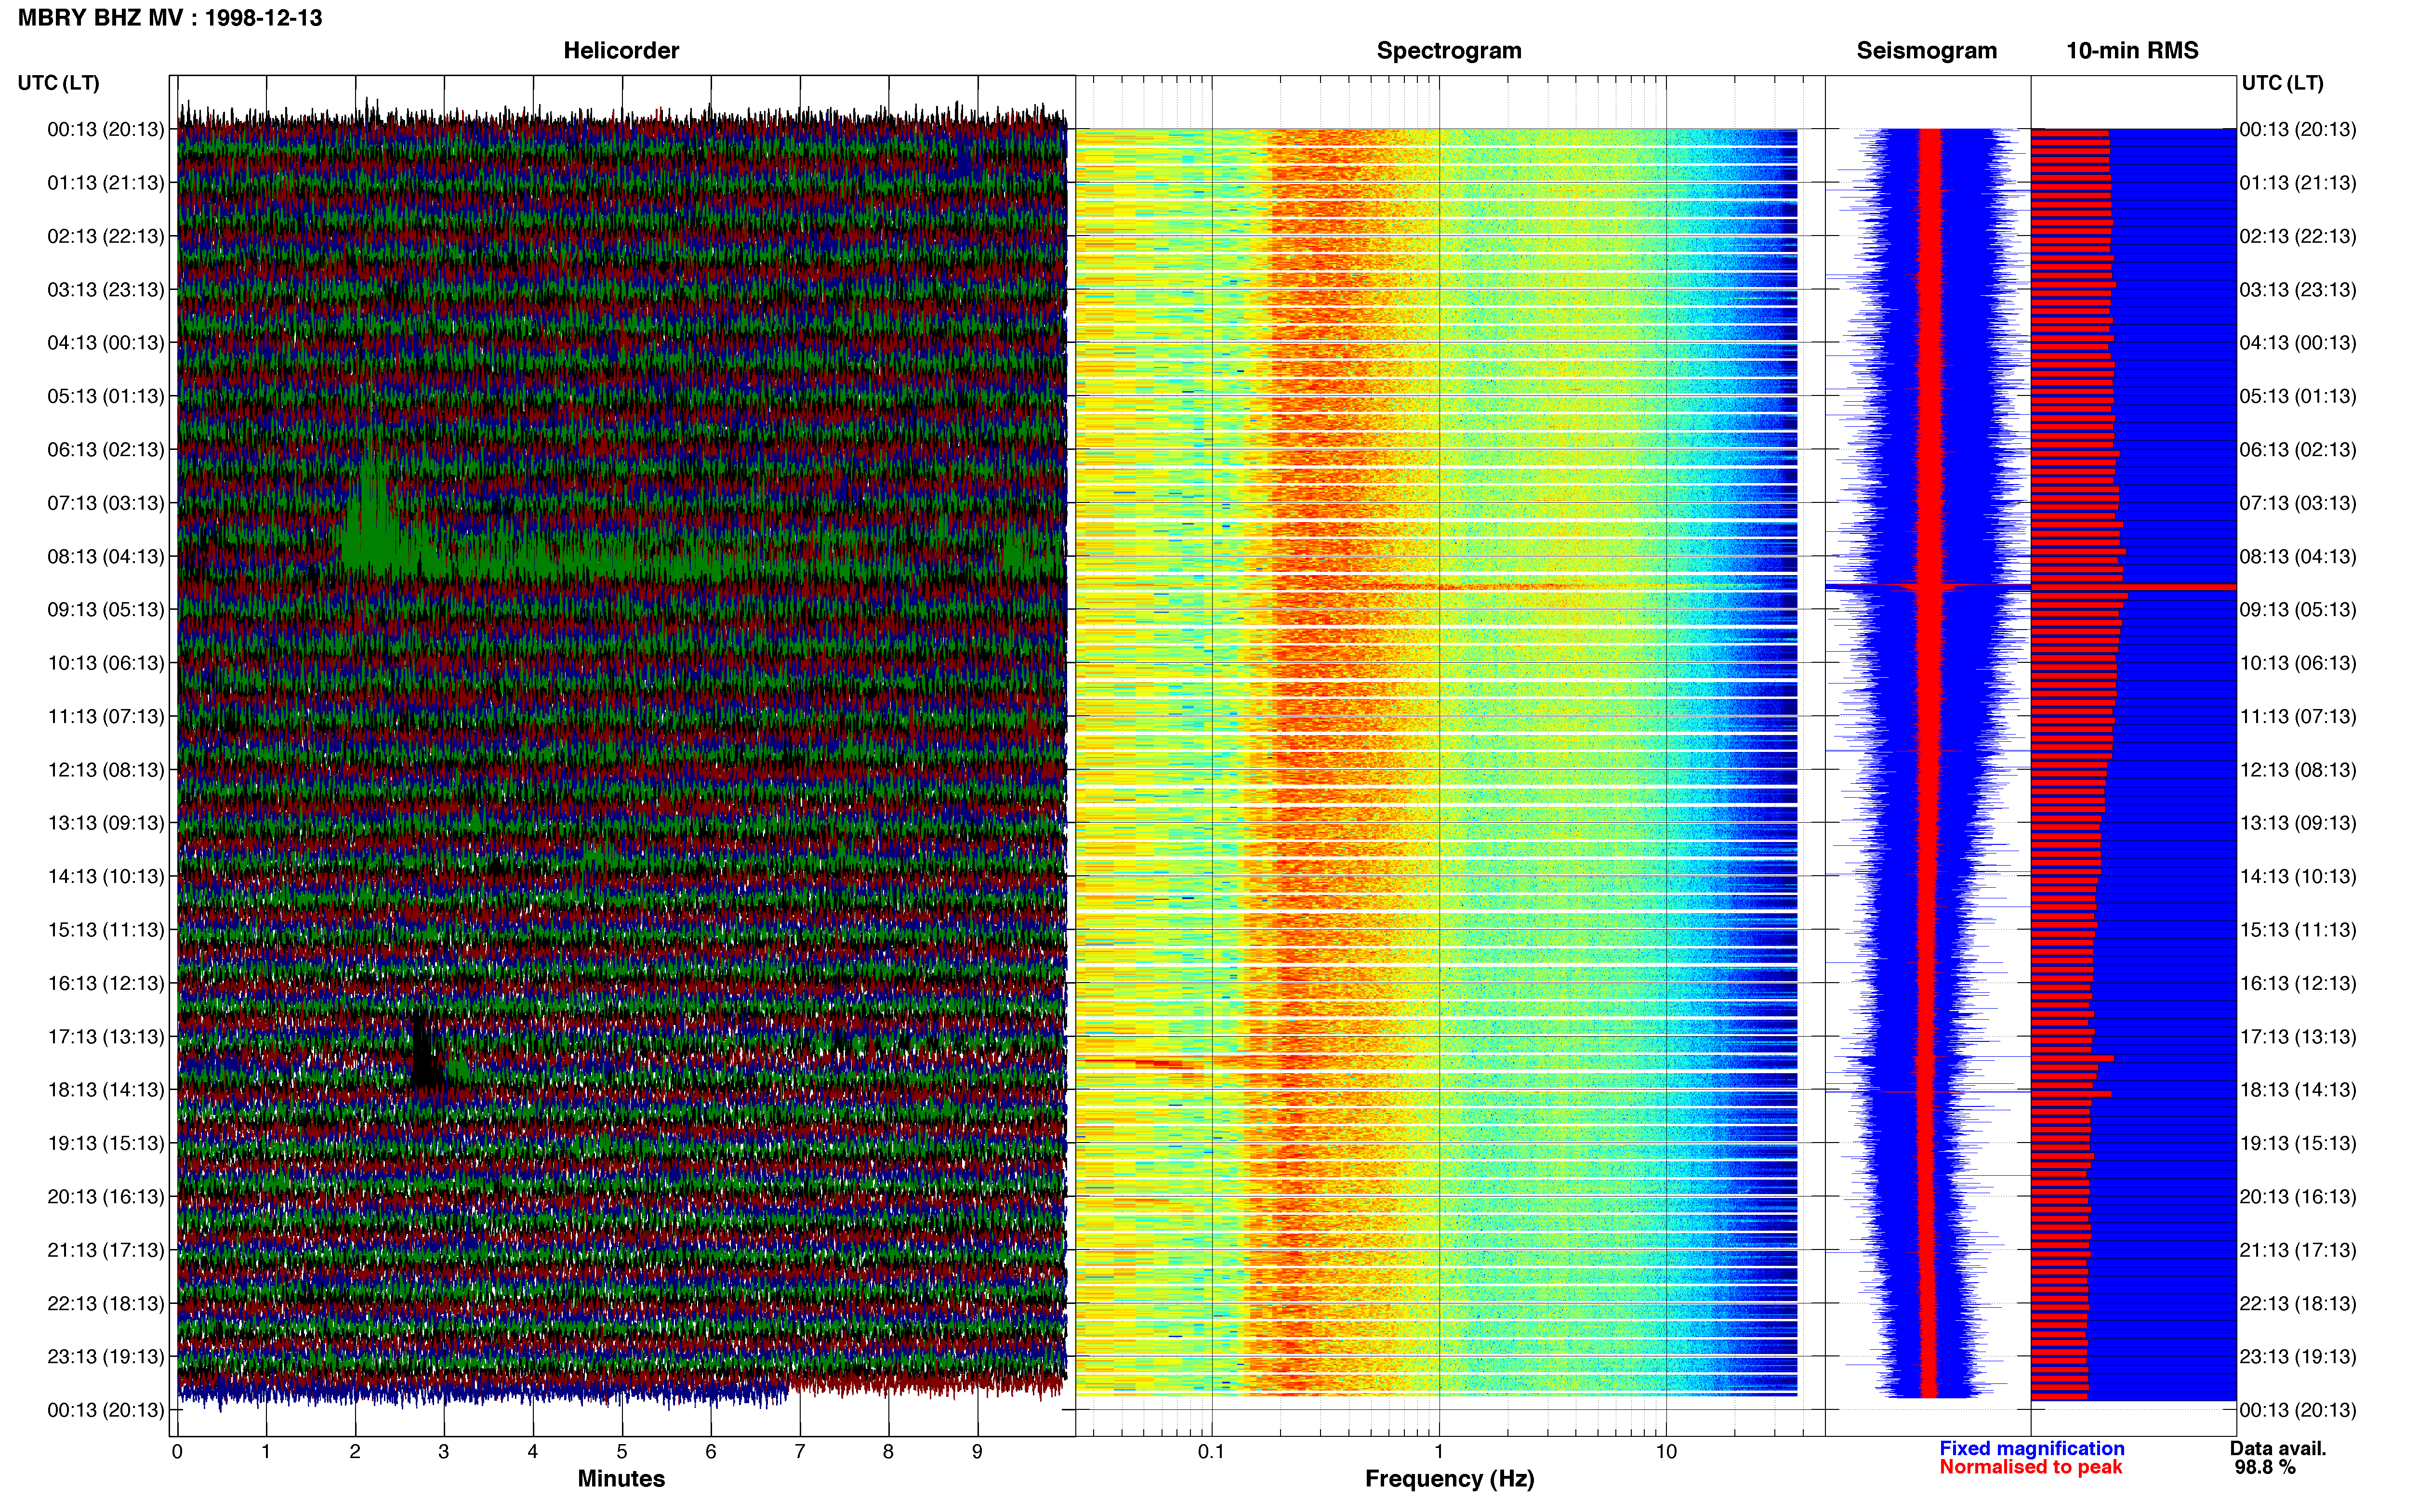Image resolution: width=2418 pixels, height=1512 pixels.
Task: Click the 1 Hz frequency axis tick label
Action: pyautogui.click(x=1439, y=1451)
